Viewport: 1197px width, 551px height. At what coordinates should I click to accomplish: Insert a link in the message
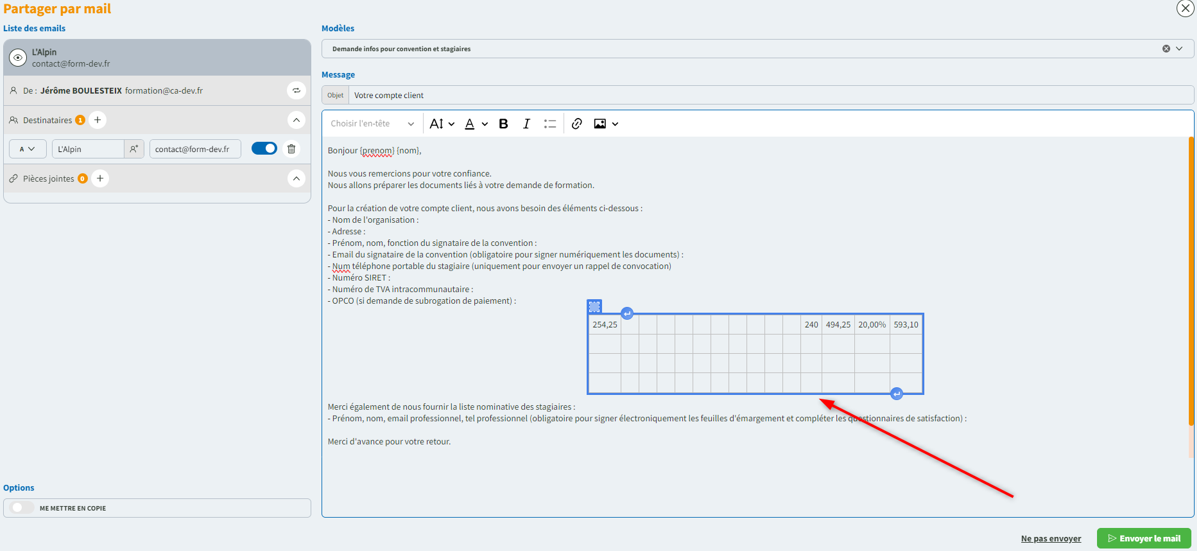(577, 124)
